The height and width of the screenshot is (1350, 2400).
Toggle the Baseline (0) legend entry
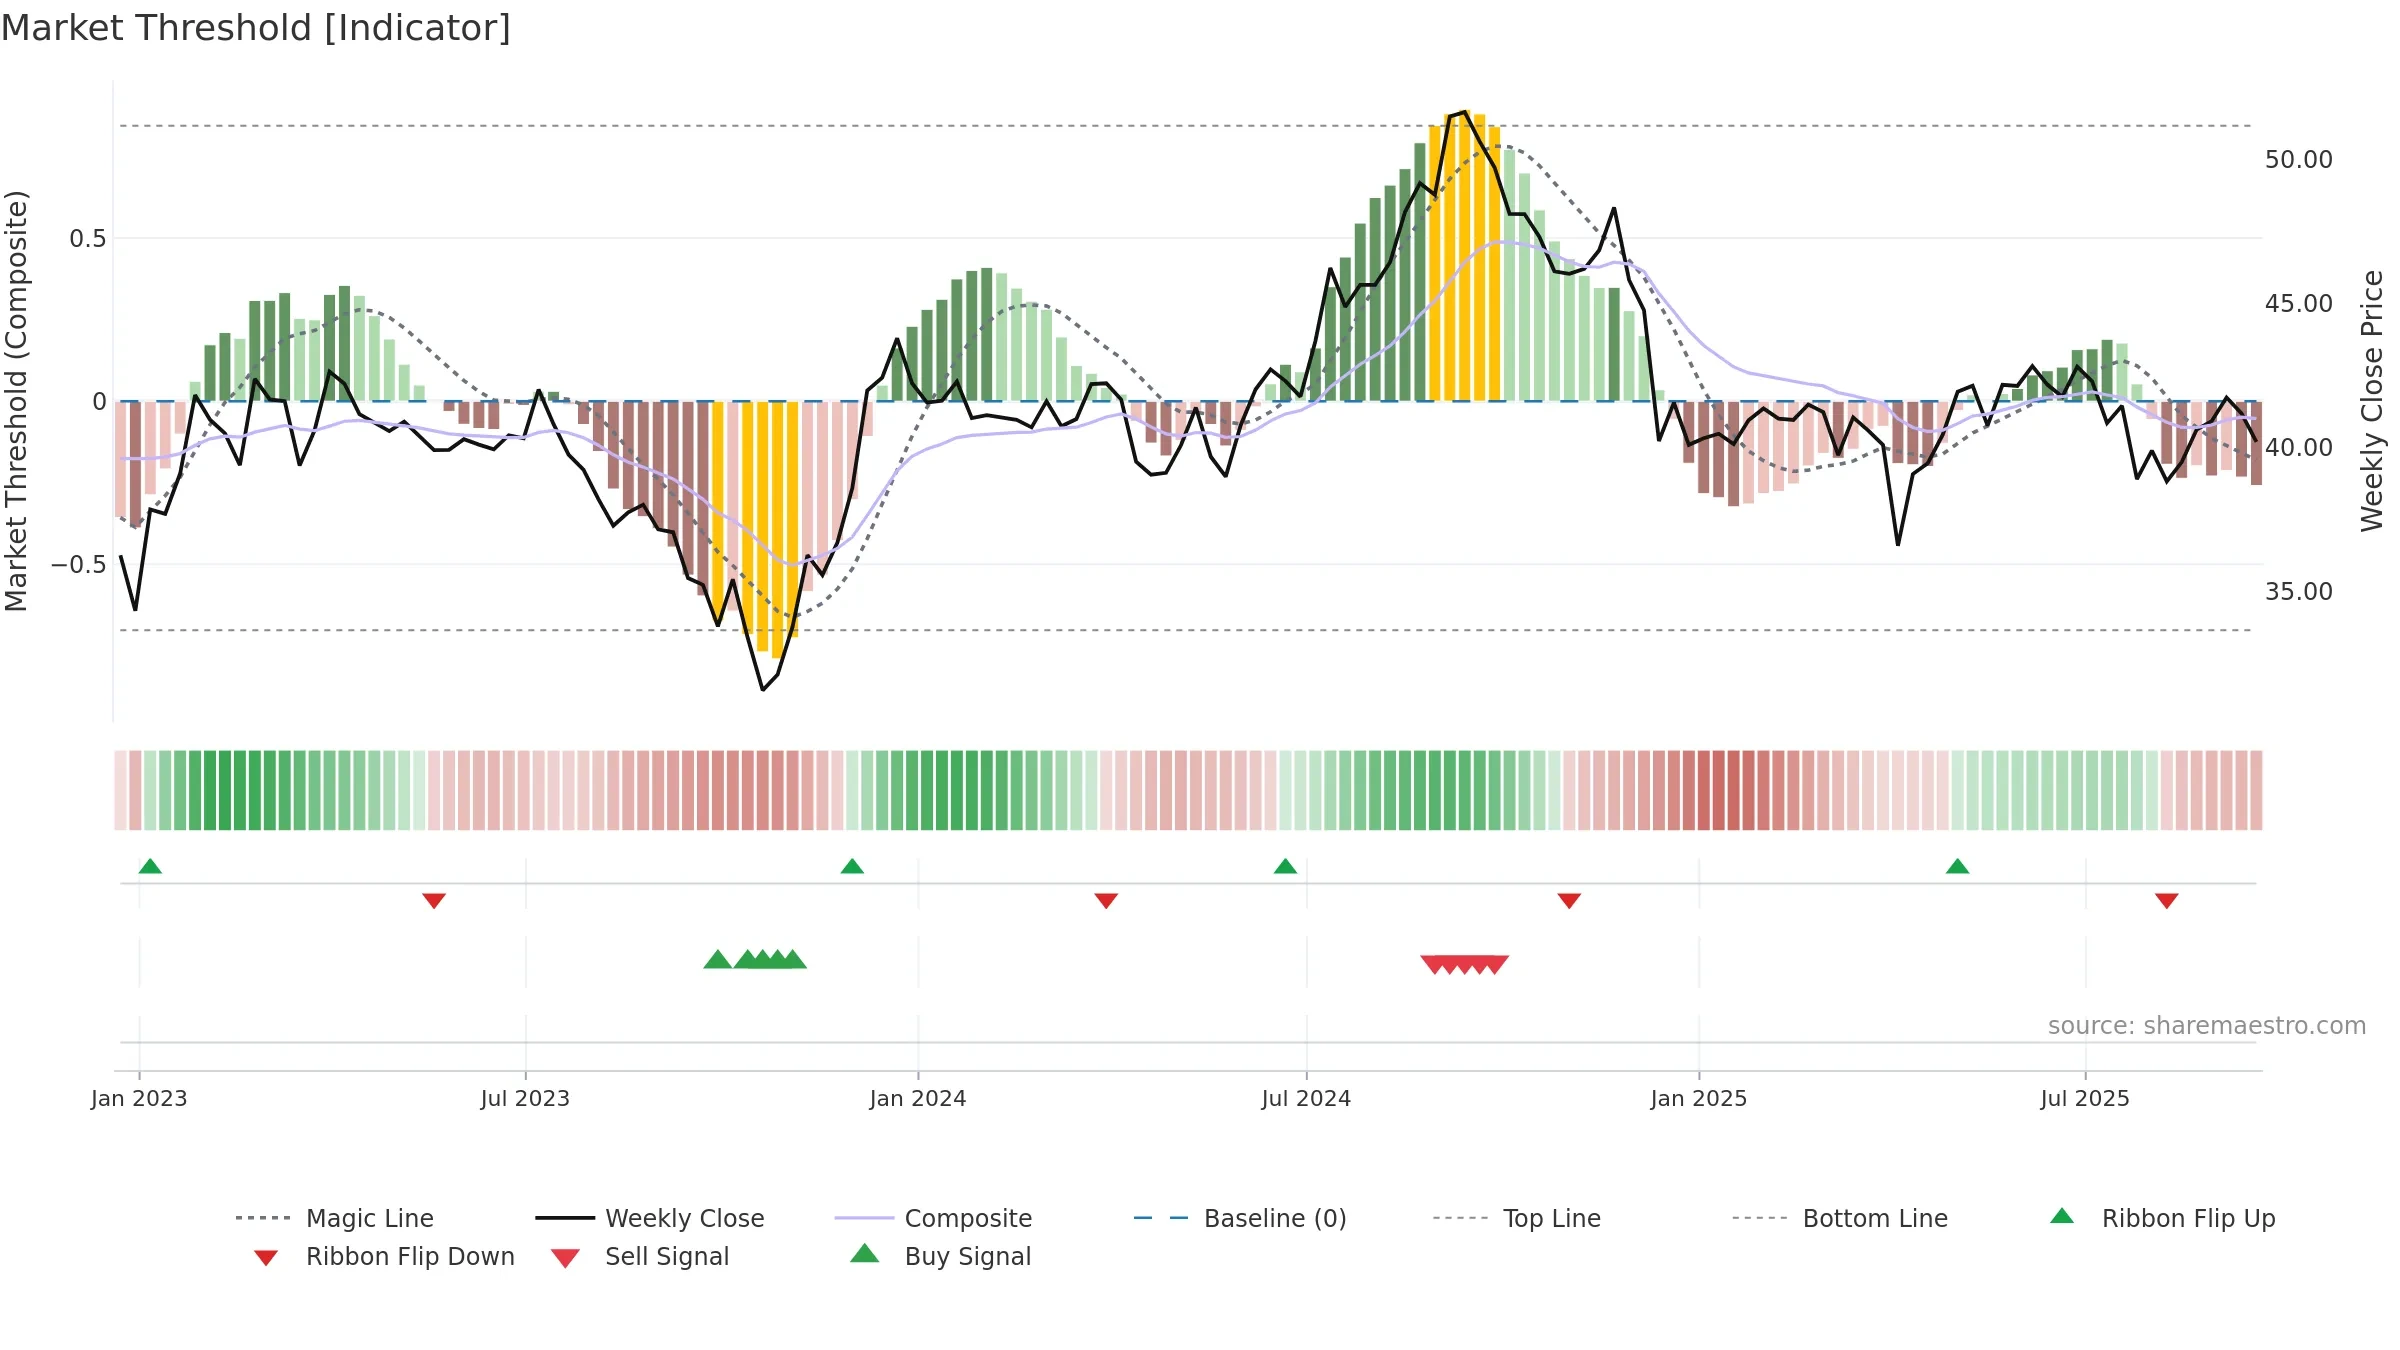(1240, 1218)
